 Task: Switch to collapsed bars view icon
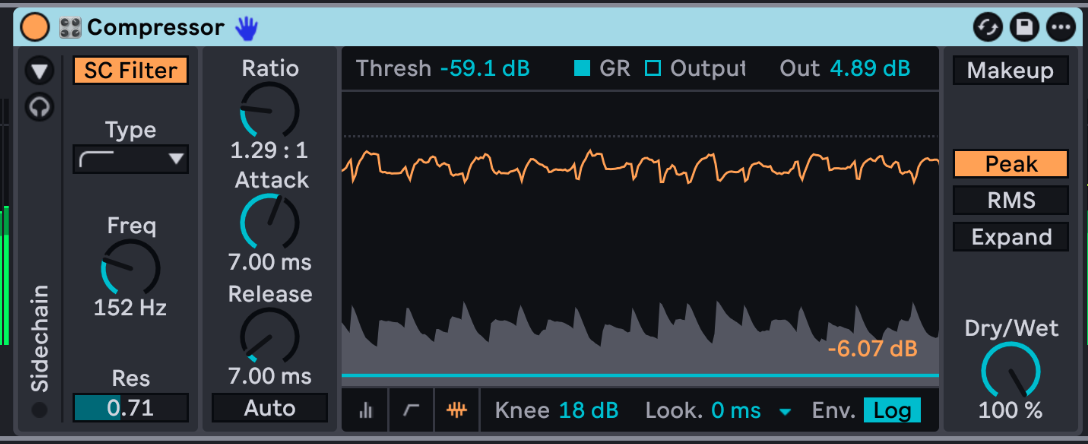click(x=365, y=410)
